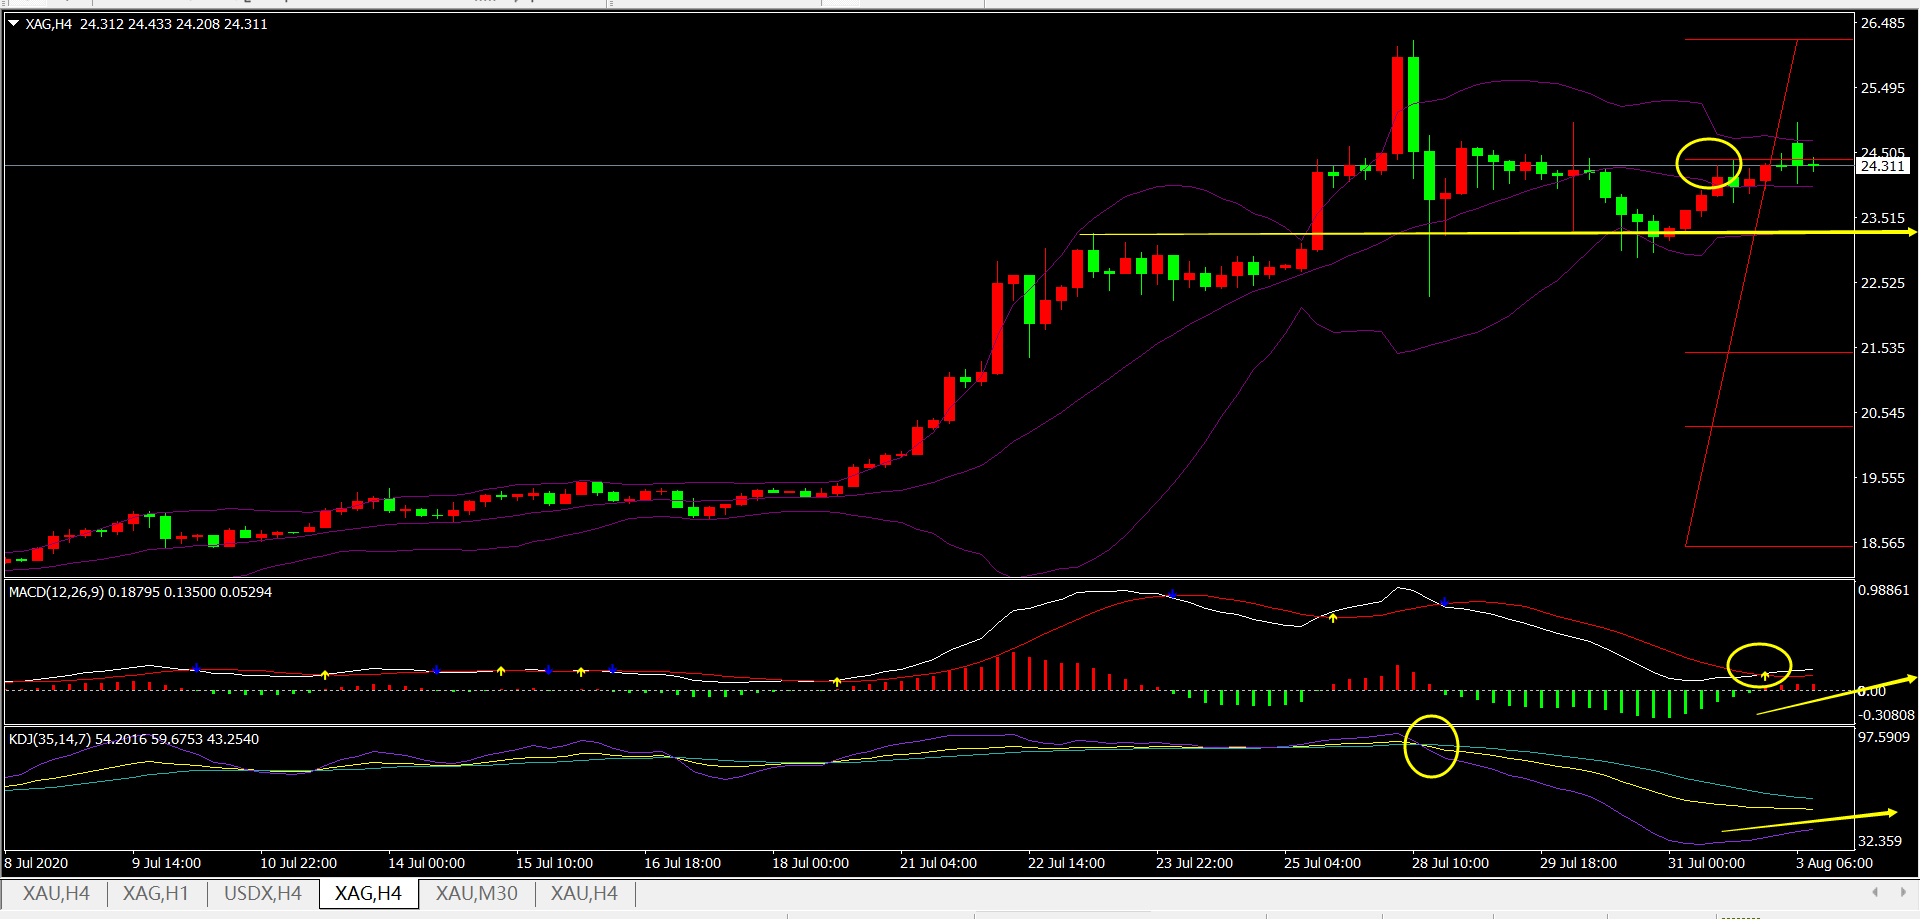
Task: Click the 28 Jul 10:00 time label
Action: click(x=1450, y=863)
